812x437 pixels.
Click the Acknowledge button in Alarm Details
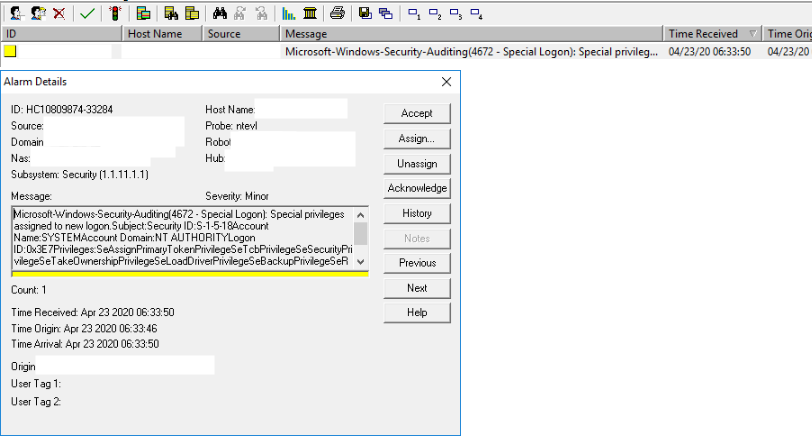click(x=417, y=188)
